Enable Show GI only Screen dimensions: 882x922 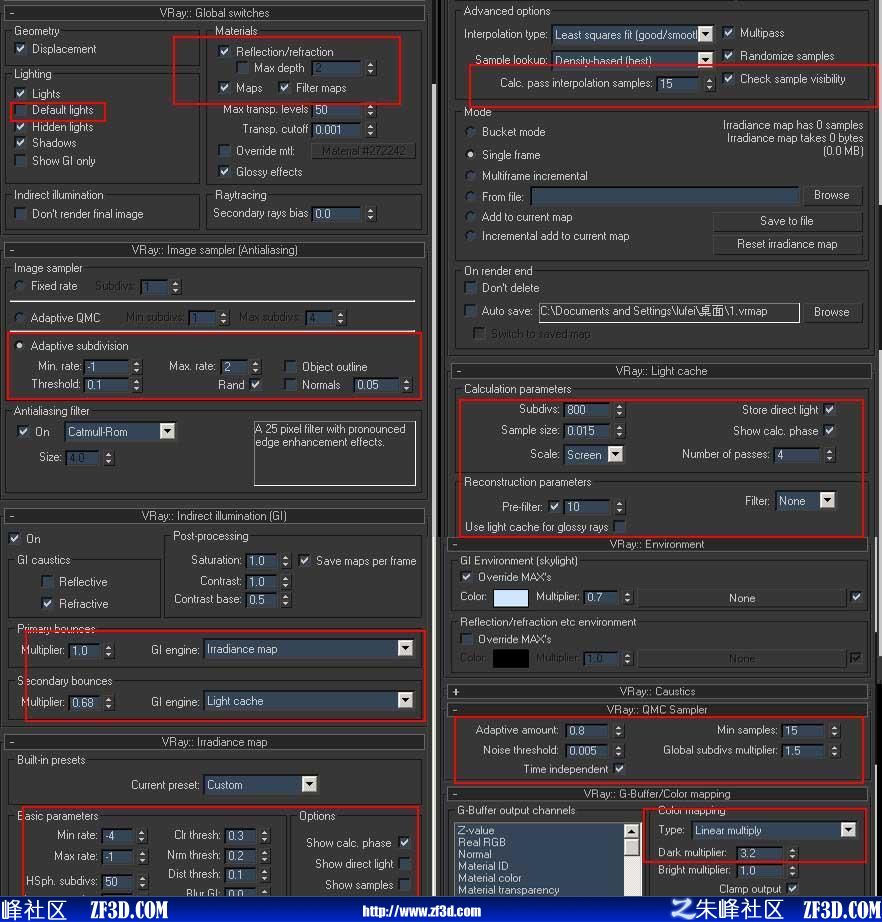click(21, 161)
